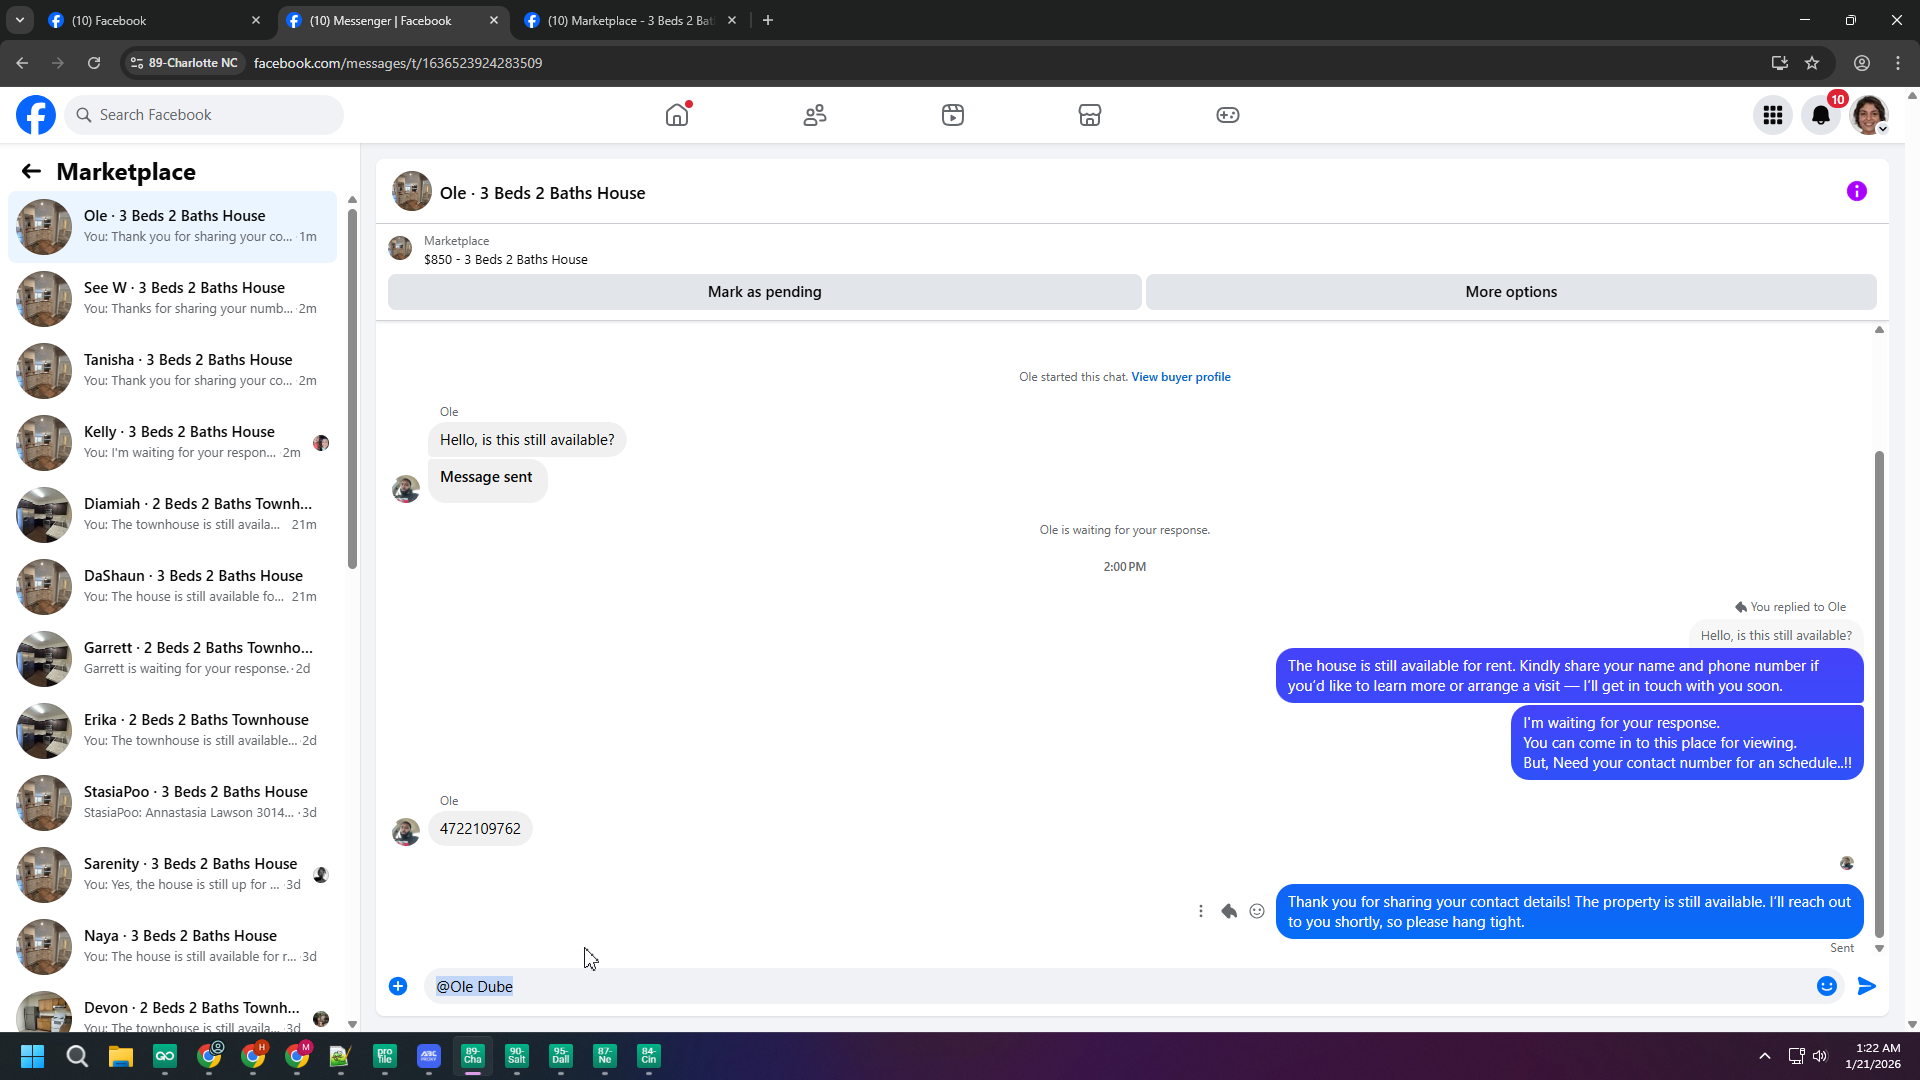Send the message with the arrow icon
This screenshot has height=1080, width=1920.
(x=1867, y=986)
